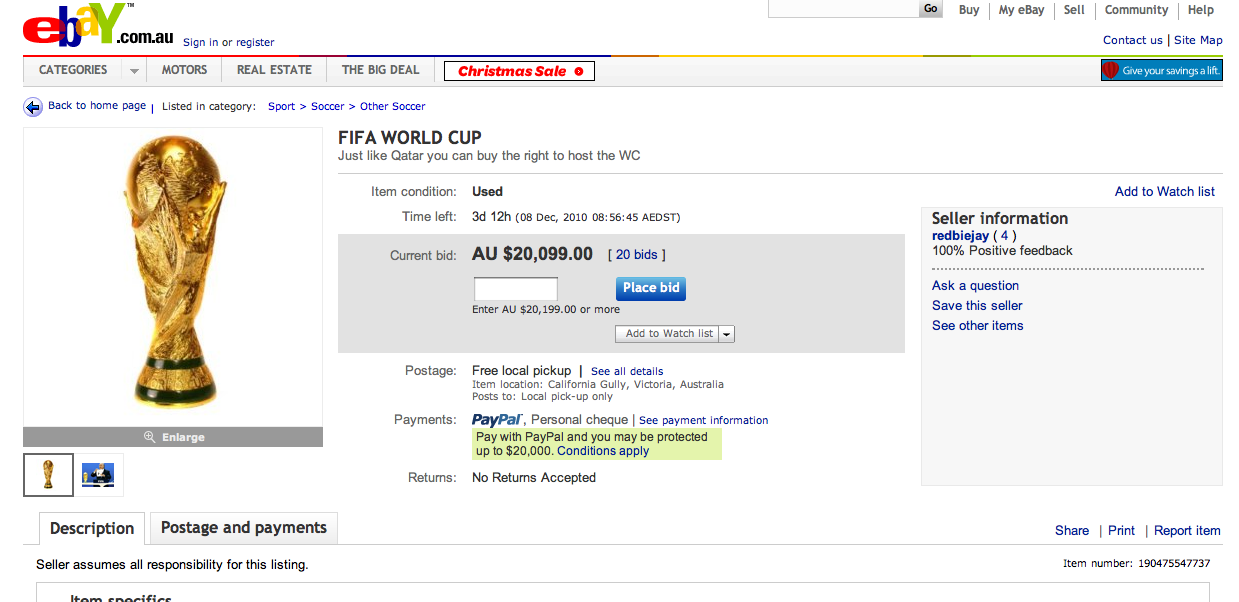Select the gold trophy thumbnail
The height and width of the screenshot is (602, 1239).
(x=48, y=475)
